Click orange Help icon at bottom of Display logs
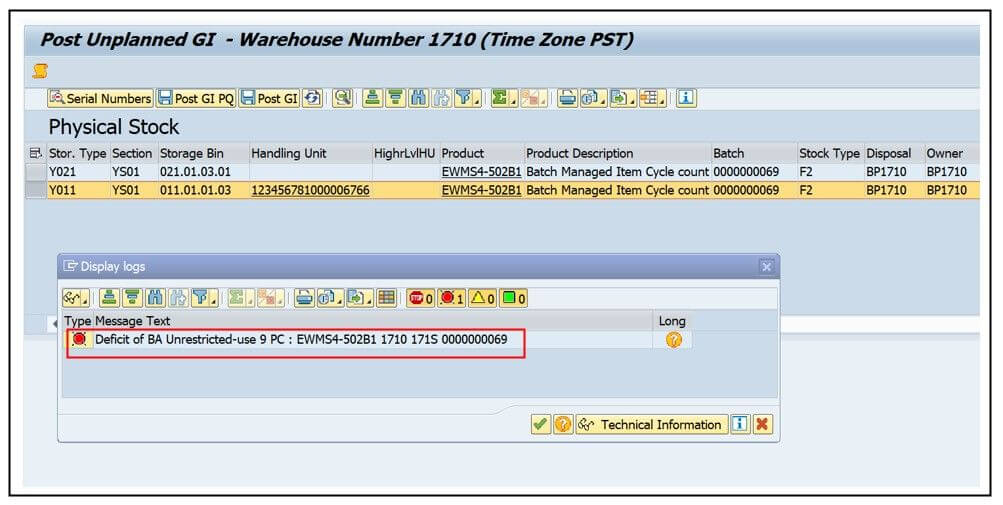Image resolution: width=1003 pixels, height=505 pixels. [563, 424]
